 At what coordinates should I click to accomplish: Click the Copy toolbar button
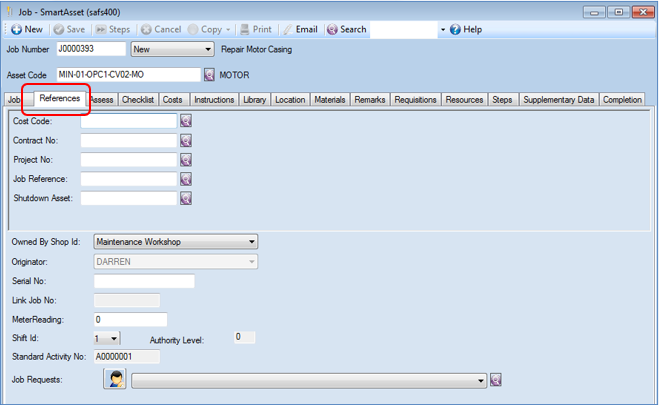206,29
